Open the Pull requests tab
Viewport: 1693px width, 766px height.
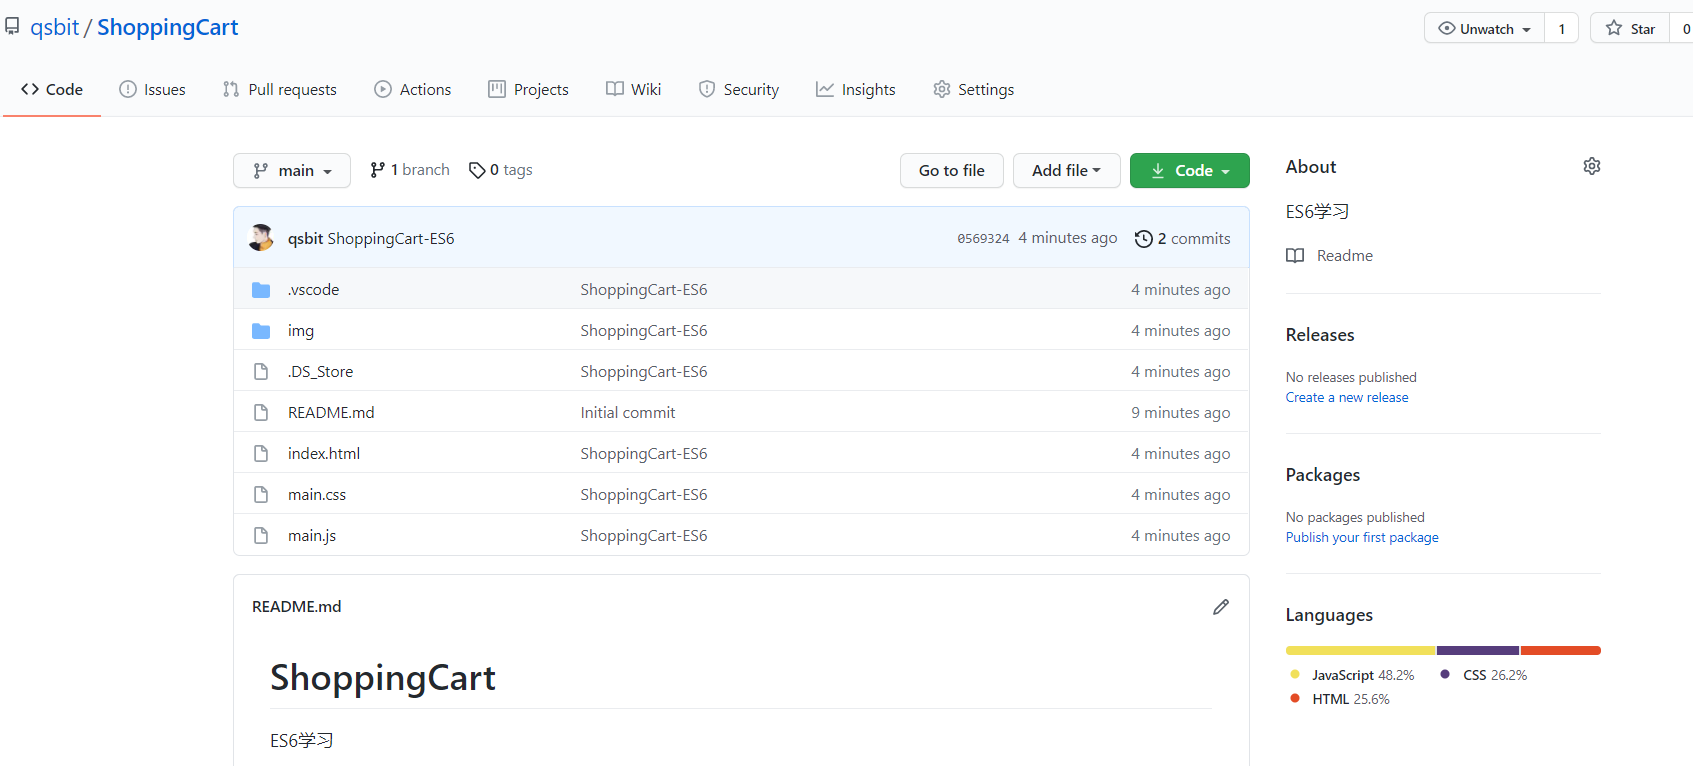pos(280,90)
